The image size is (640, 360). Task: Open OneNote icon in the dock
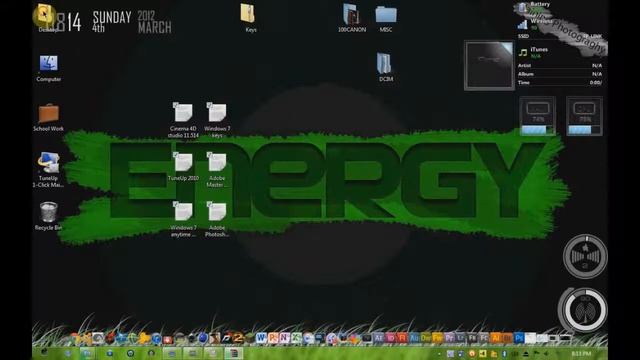coord(284,338)
